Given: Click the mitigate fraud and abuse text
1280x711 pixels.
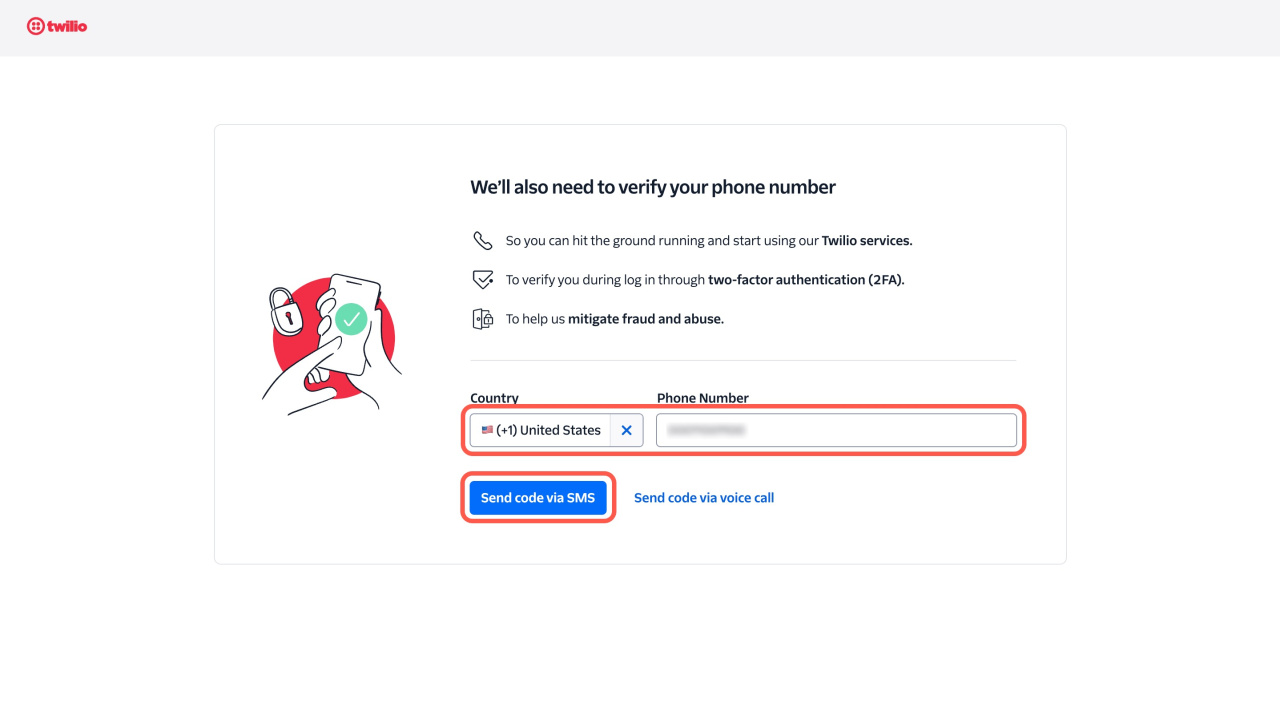Looking at the screenshot, I should click(646, 319).
